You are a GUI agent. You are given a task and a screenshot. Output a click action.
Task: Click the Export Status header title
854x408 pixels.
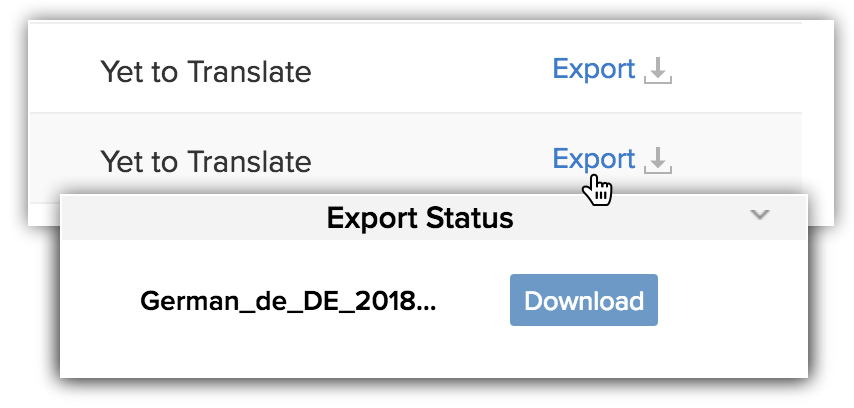(x=420, y=218)
